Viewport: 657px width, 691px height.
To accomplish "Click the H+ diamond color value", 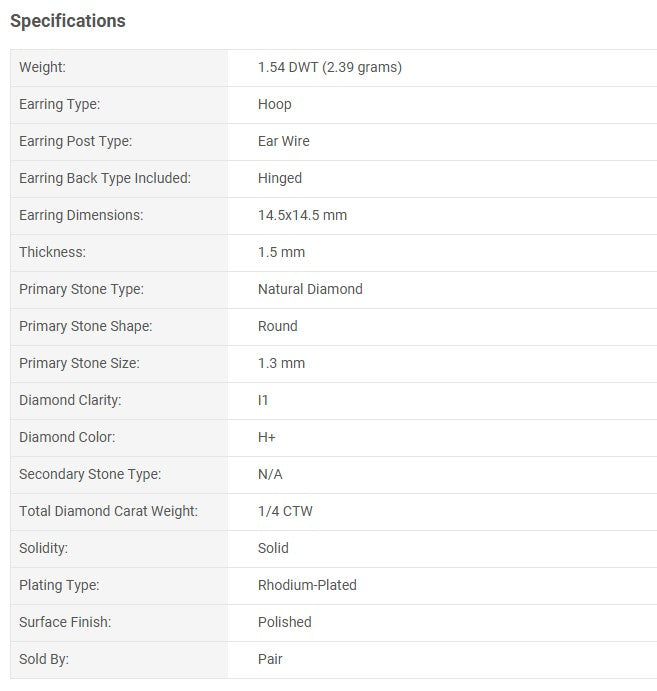I will [x=267, y=438].
